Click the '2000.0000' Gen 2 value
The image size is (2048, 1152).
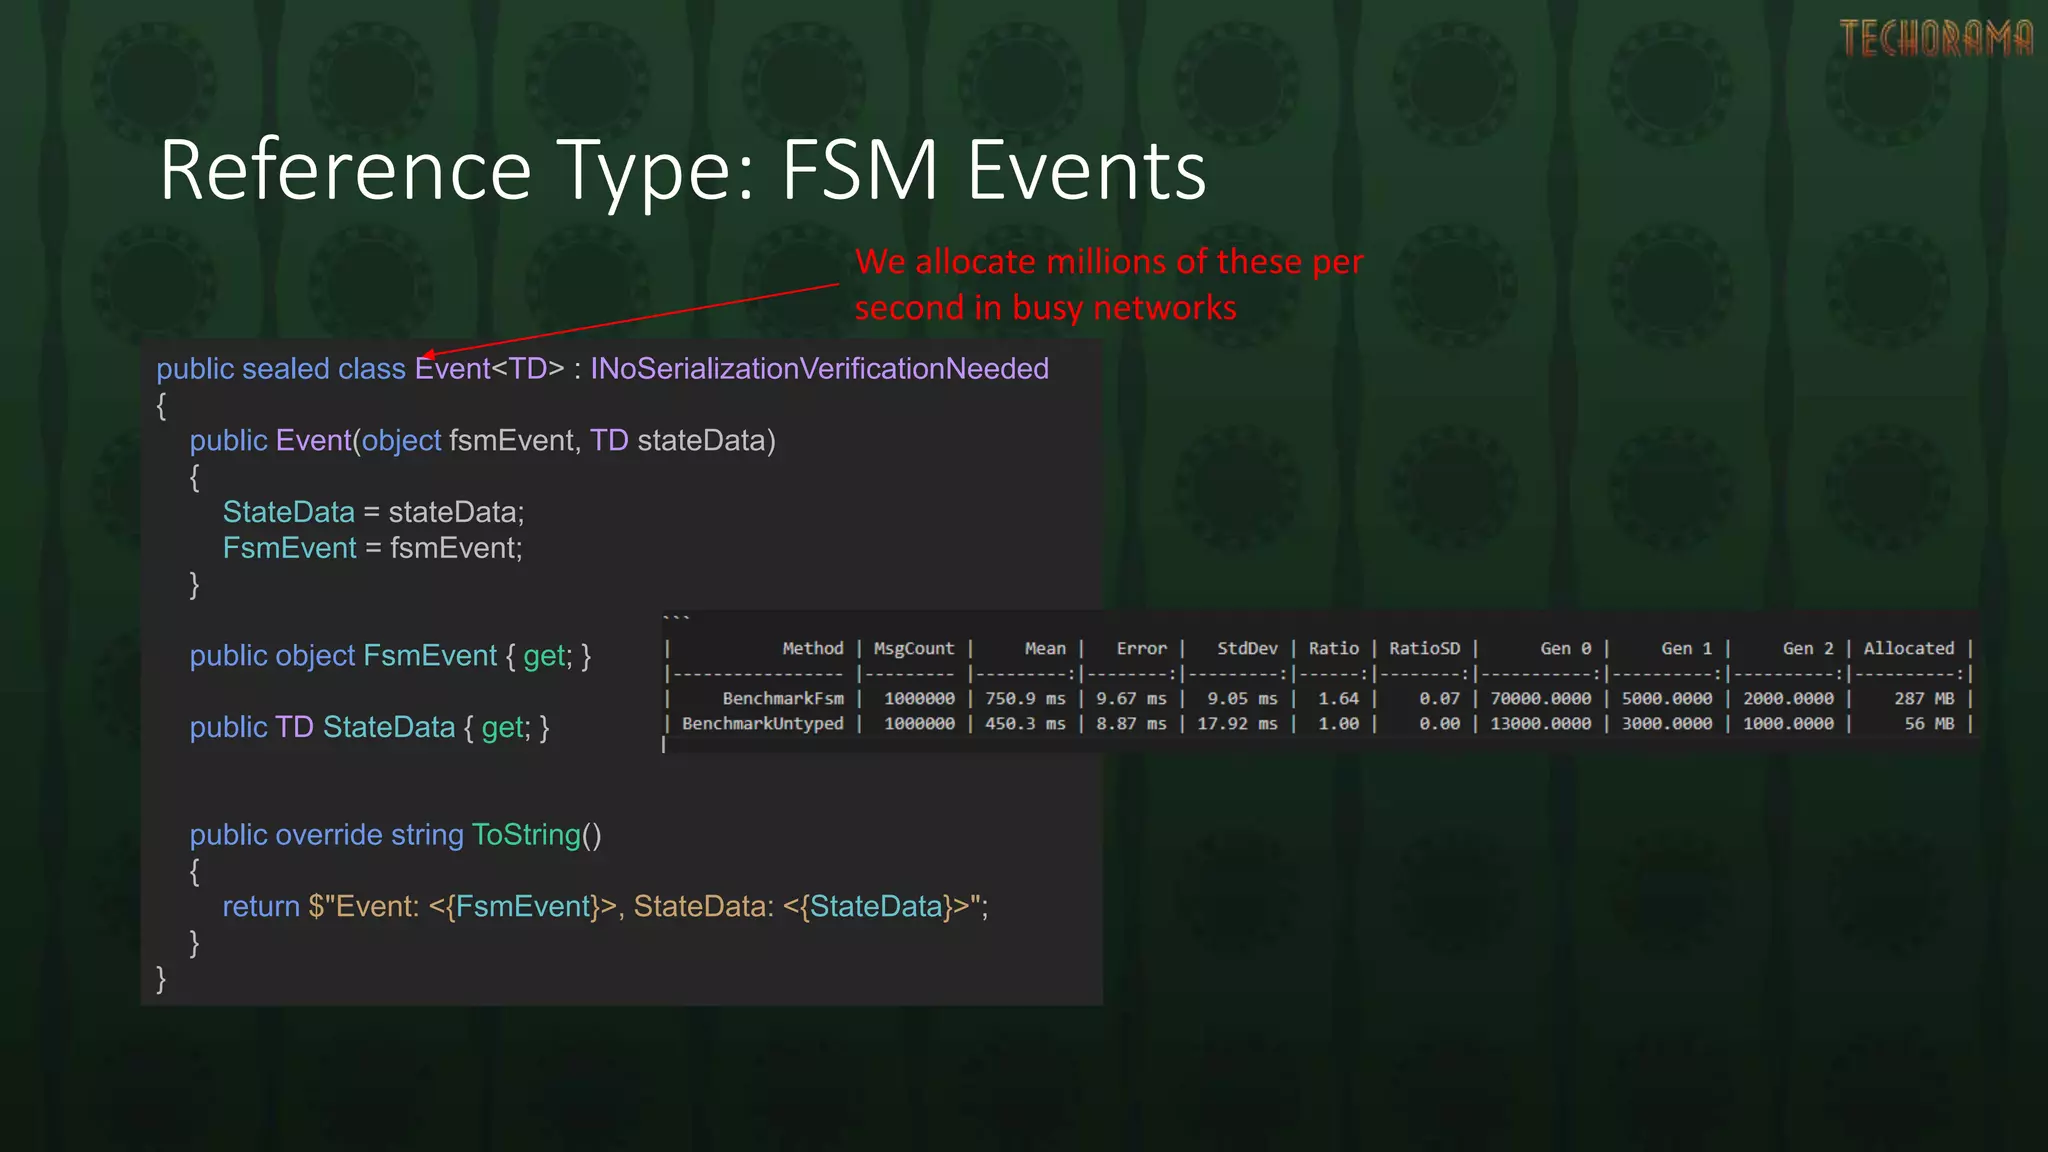pos(1788,699)
